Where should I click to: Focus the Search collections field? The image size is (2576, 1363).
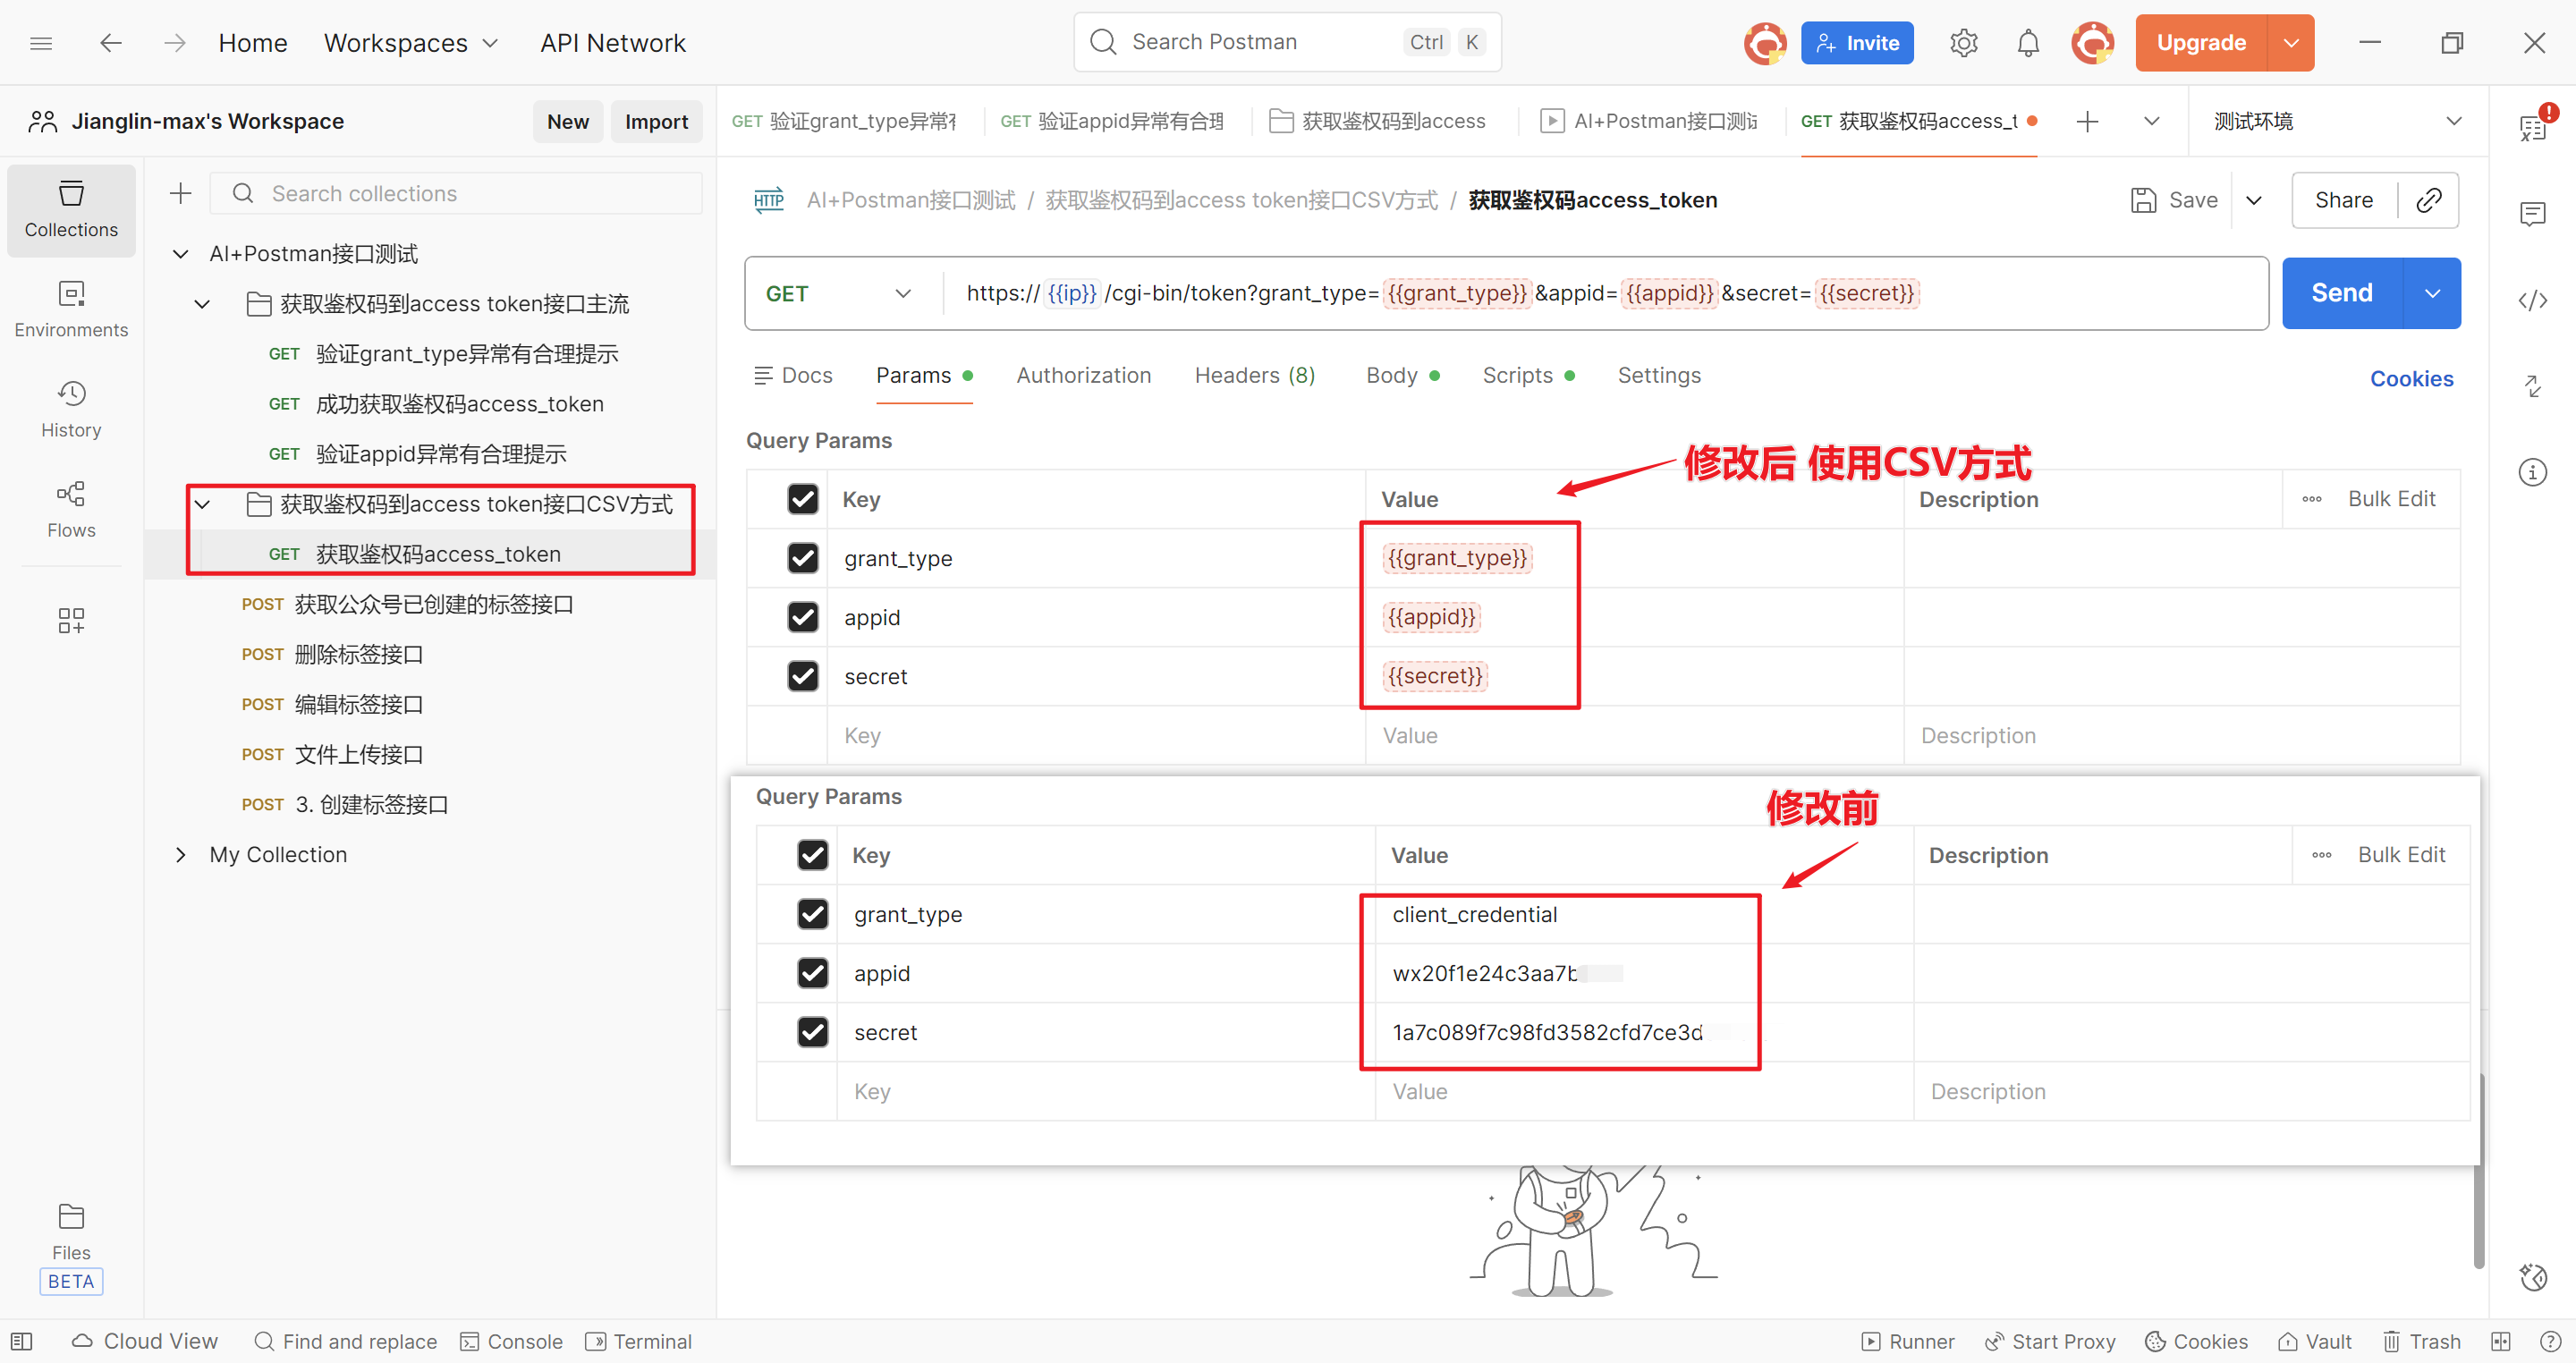point(456,193)
